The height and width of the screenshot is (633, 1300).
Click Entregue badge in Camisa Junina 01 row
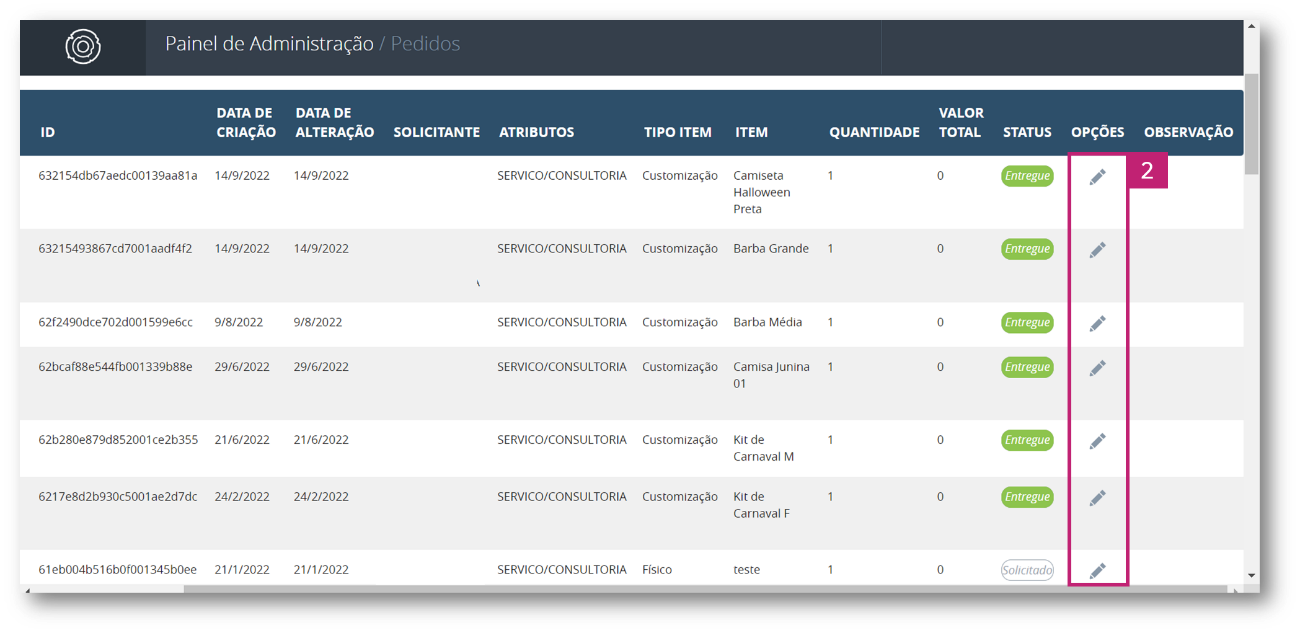[1027, 367]
